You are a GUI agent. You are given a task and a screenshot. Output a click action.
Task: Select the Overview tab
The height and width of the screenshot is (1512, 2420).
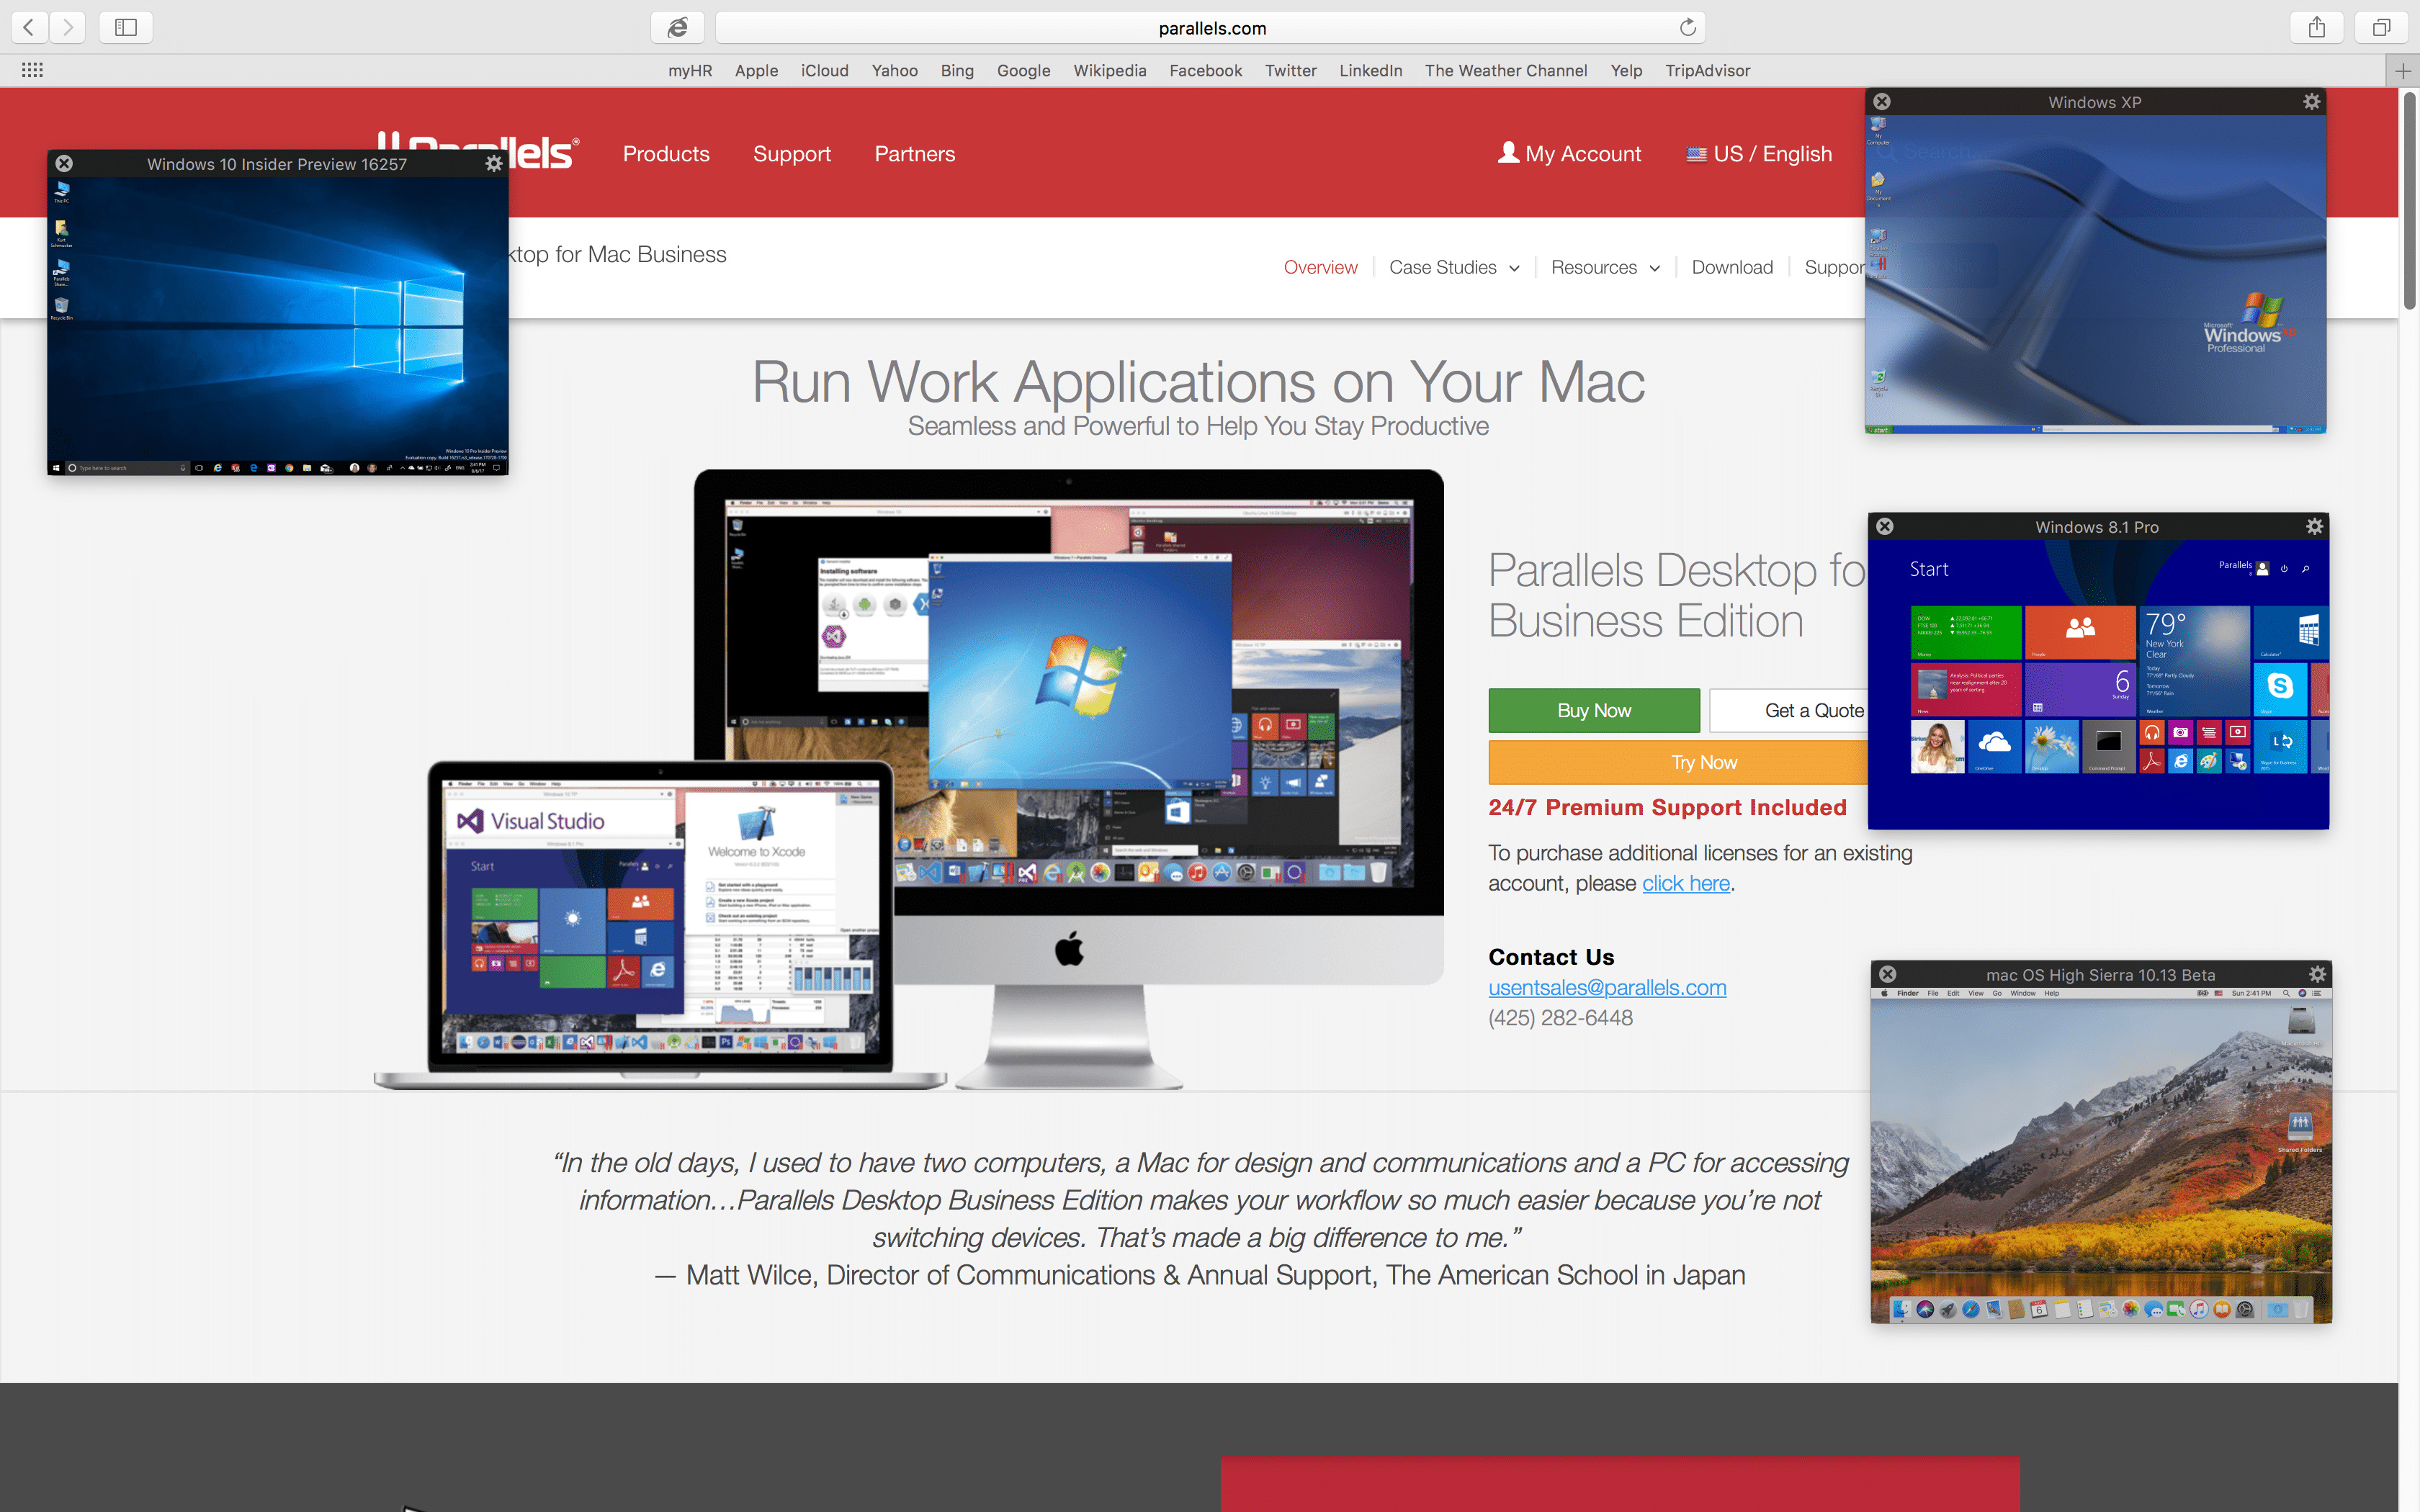[1320, 267]
